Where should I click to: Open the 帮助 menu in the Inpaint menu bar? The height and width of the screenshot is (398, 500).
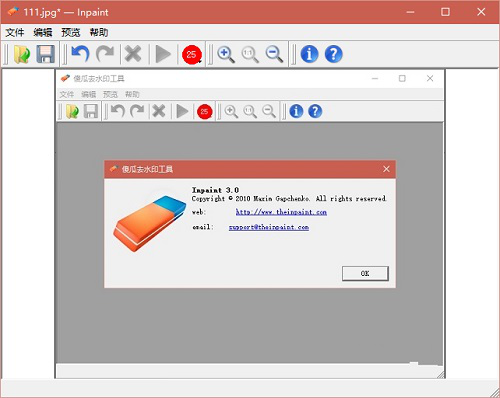(x=99, y=32)
